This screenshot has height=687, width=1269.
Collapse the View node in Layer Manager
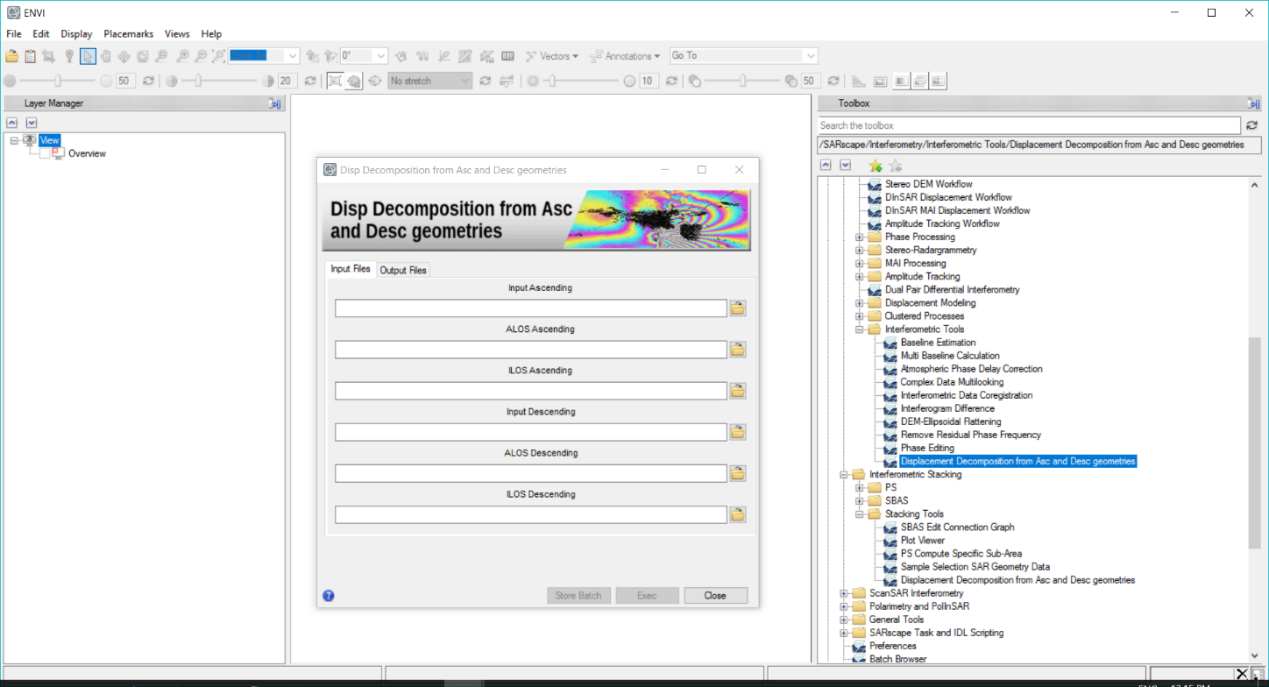click(14, 141)
